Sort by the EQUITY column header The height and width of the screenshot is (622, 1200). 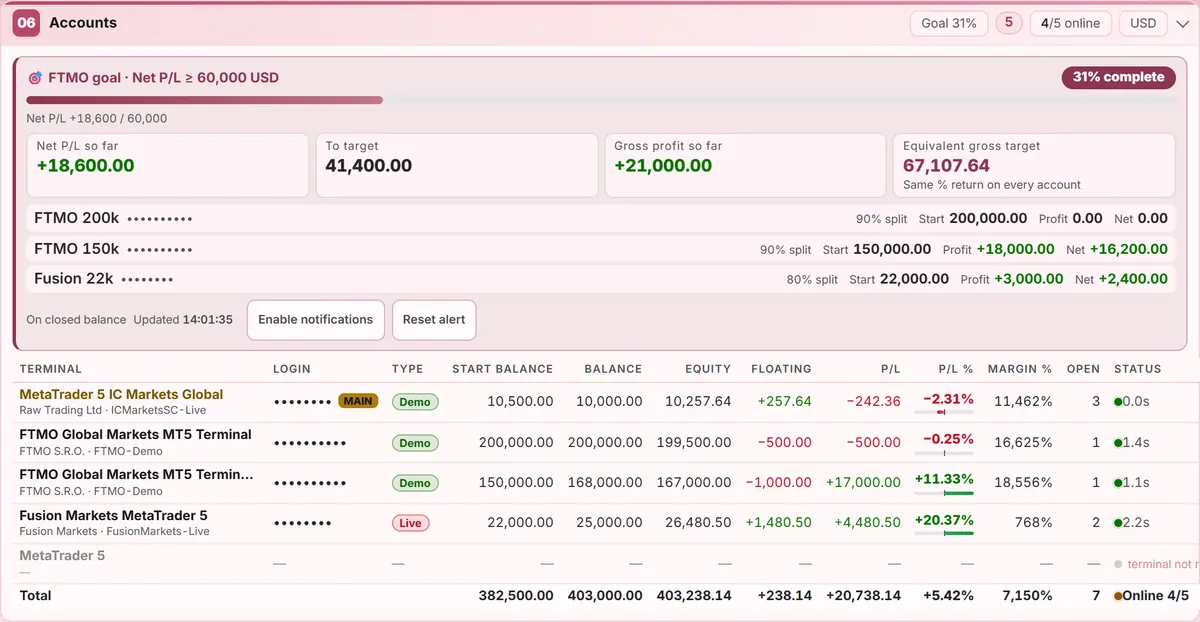pos(708,369)
